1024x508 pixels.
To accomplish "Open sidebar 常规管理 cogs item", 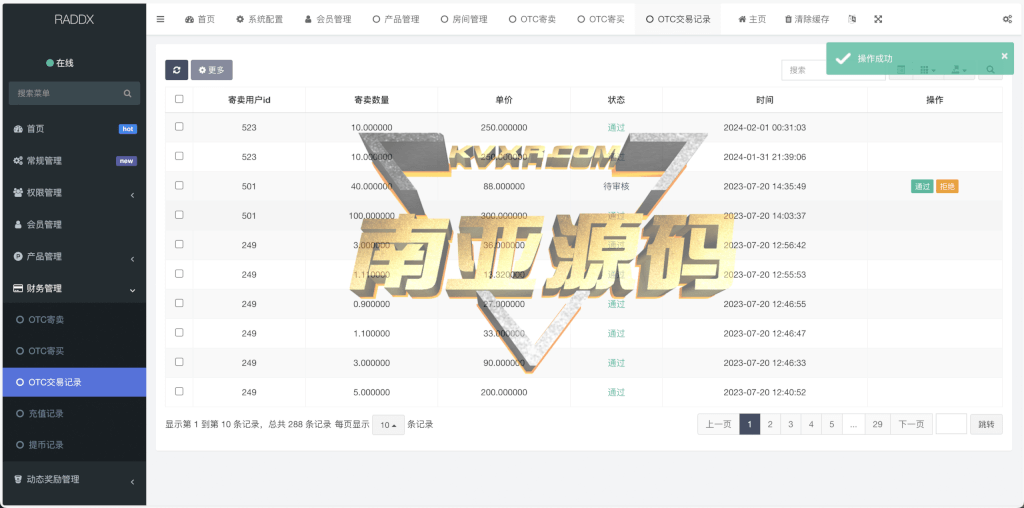I will (73, 161).
